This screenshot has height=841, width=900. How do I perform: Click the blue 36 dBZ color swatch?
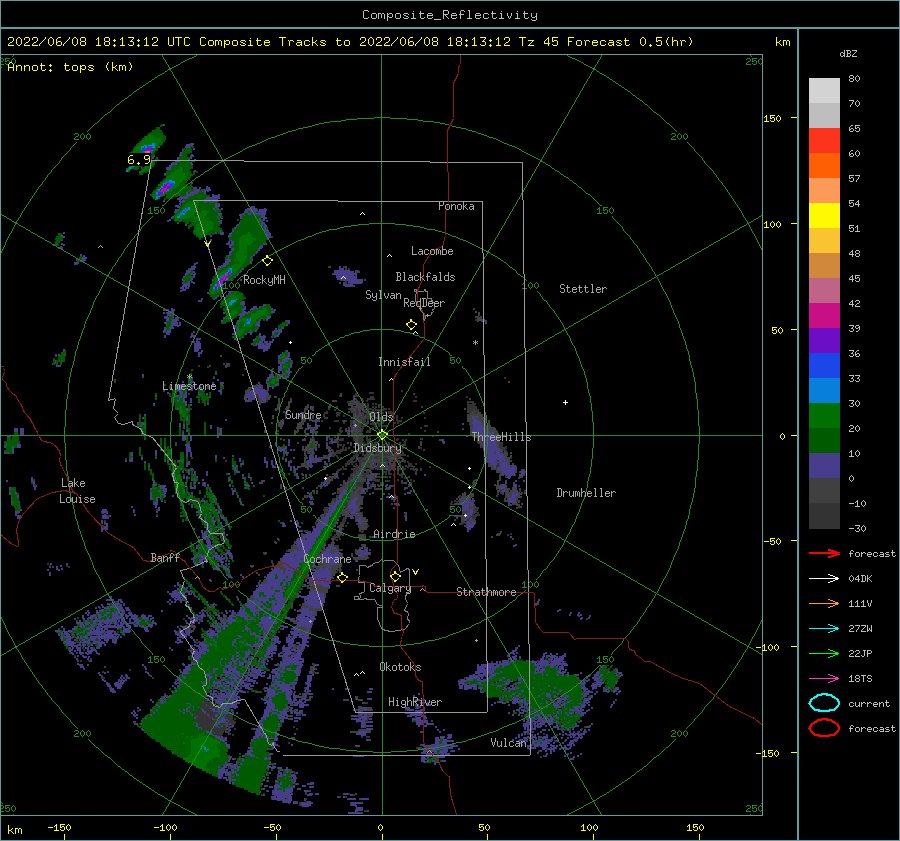click(x=824, y=365)
